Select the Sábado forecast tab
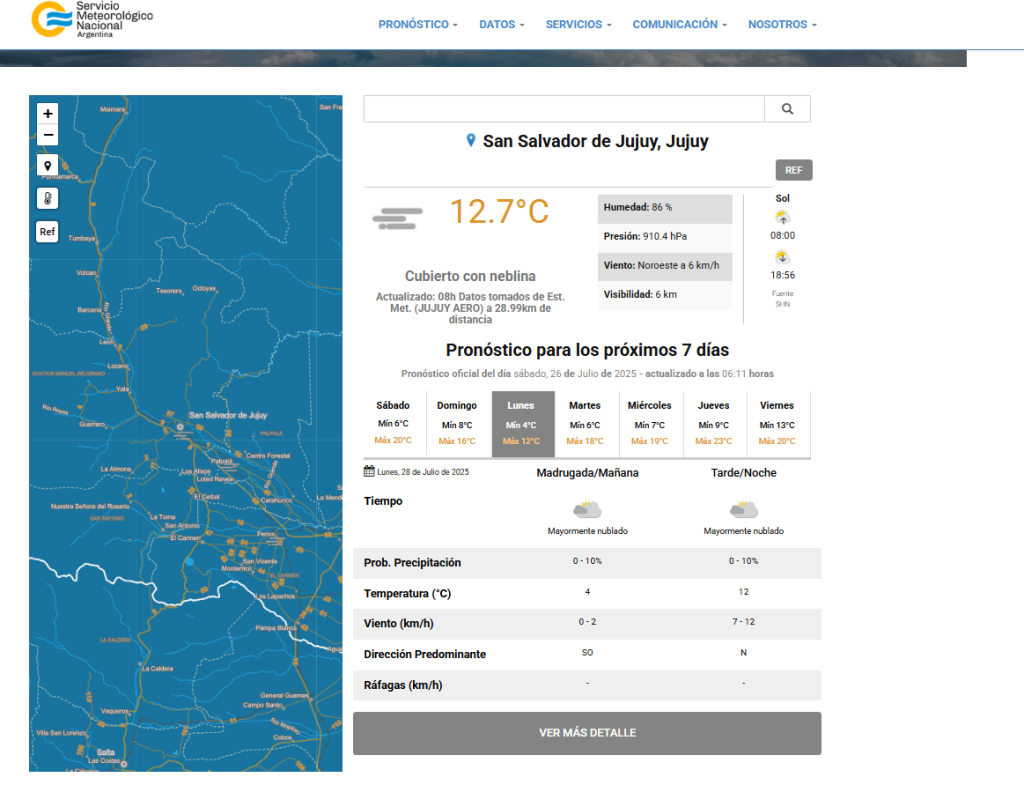The image size is (1024, 785). click(x=393, y=423)
